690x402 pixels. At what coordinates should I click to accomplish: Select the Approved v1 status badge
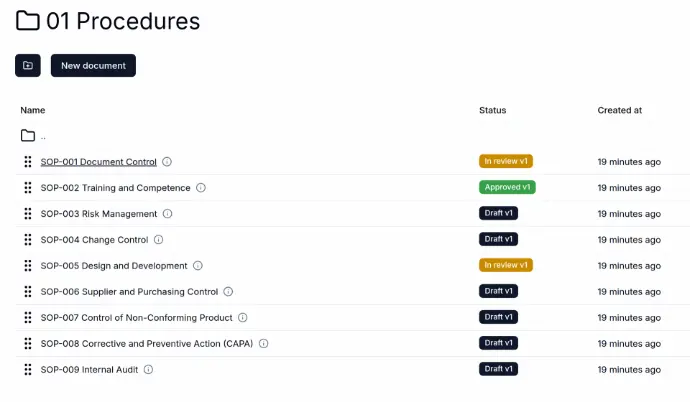[x=507, y=187]
